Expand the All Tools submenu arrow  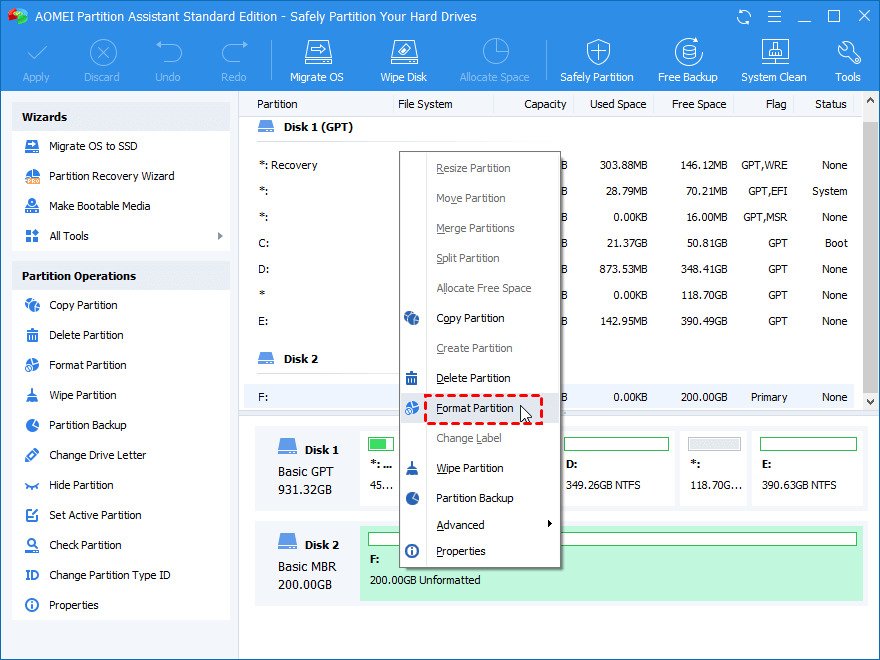click(220, 236)
